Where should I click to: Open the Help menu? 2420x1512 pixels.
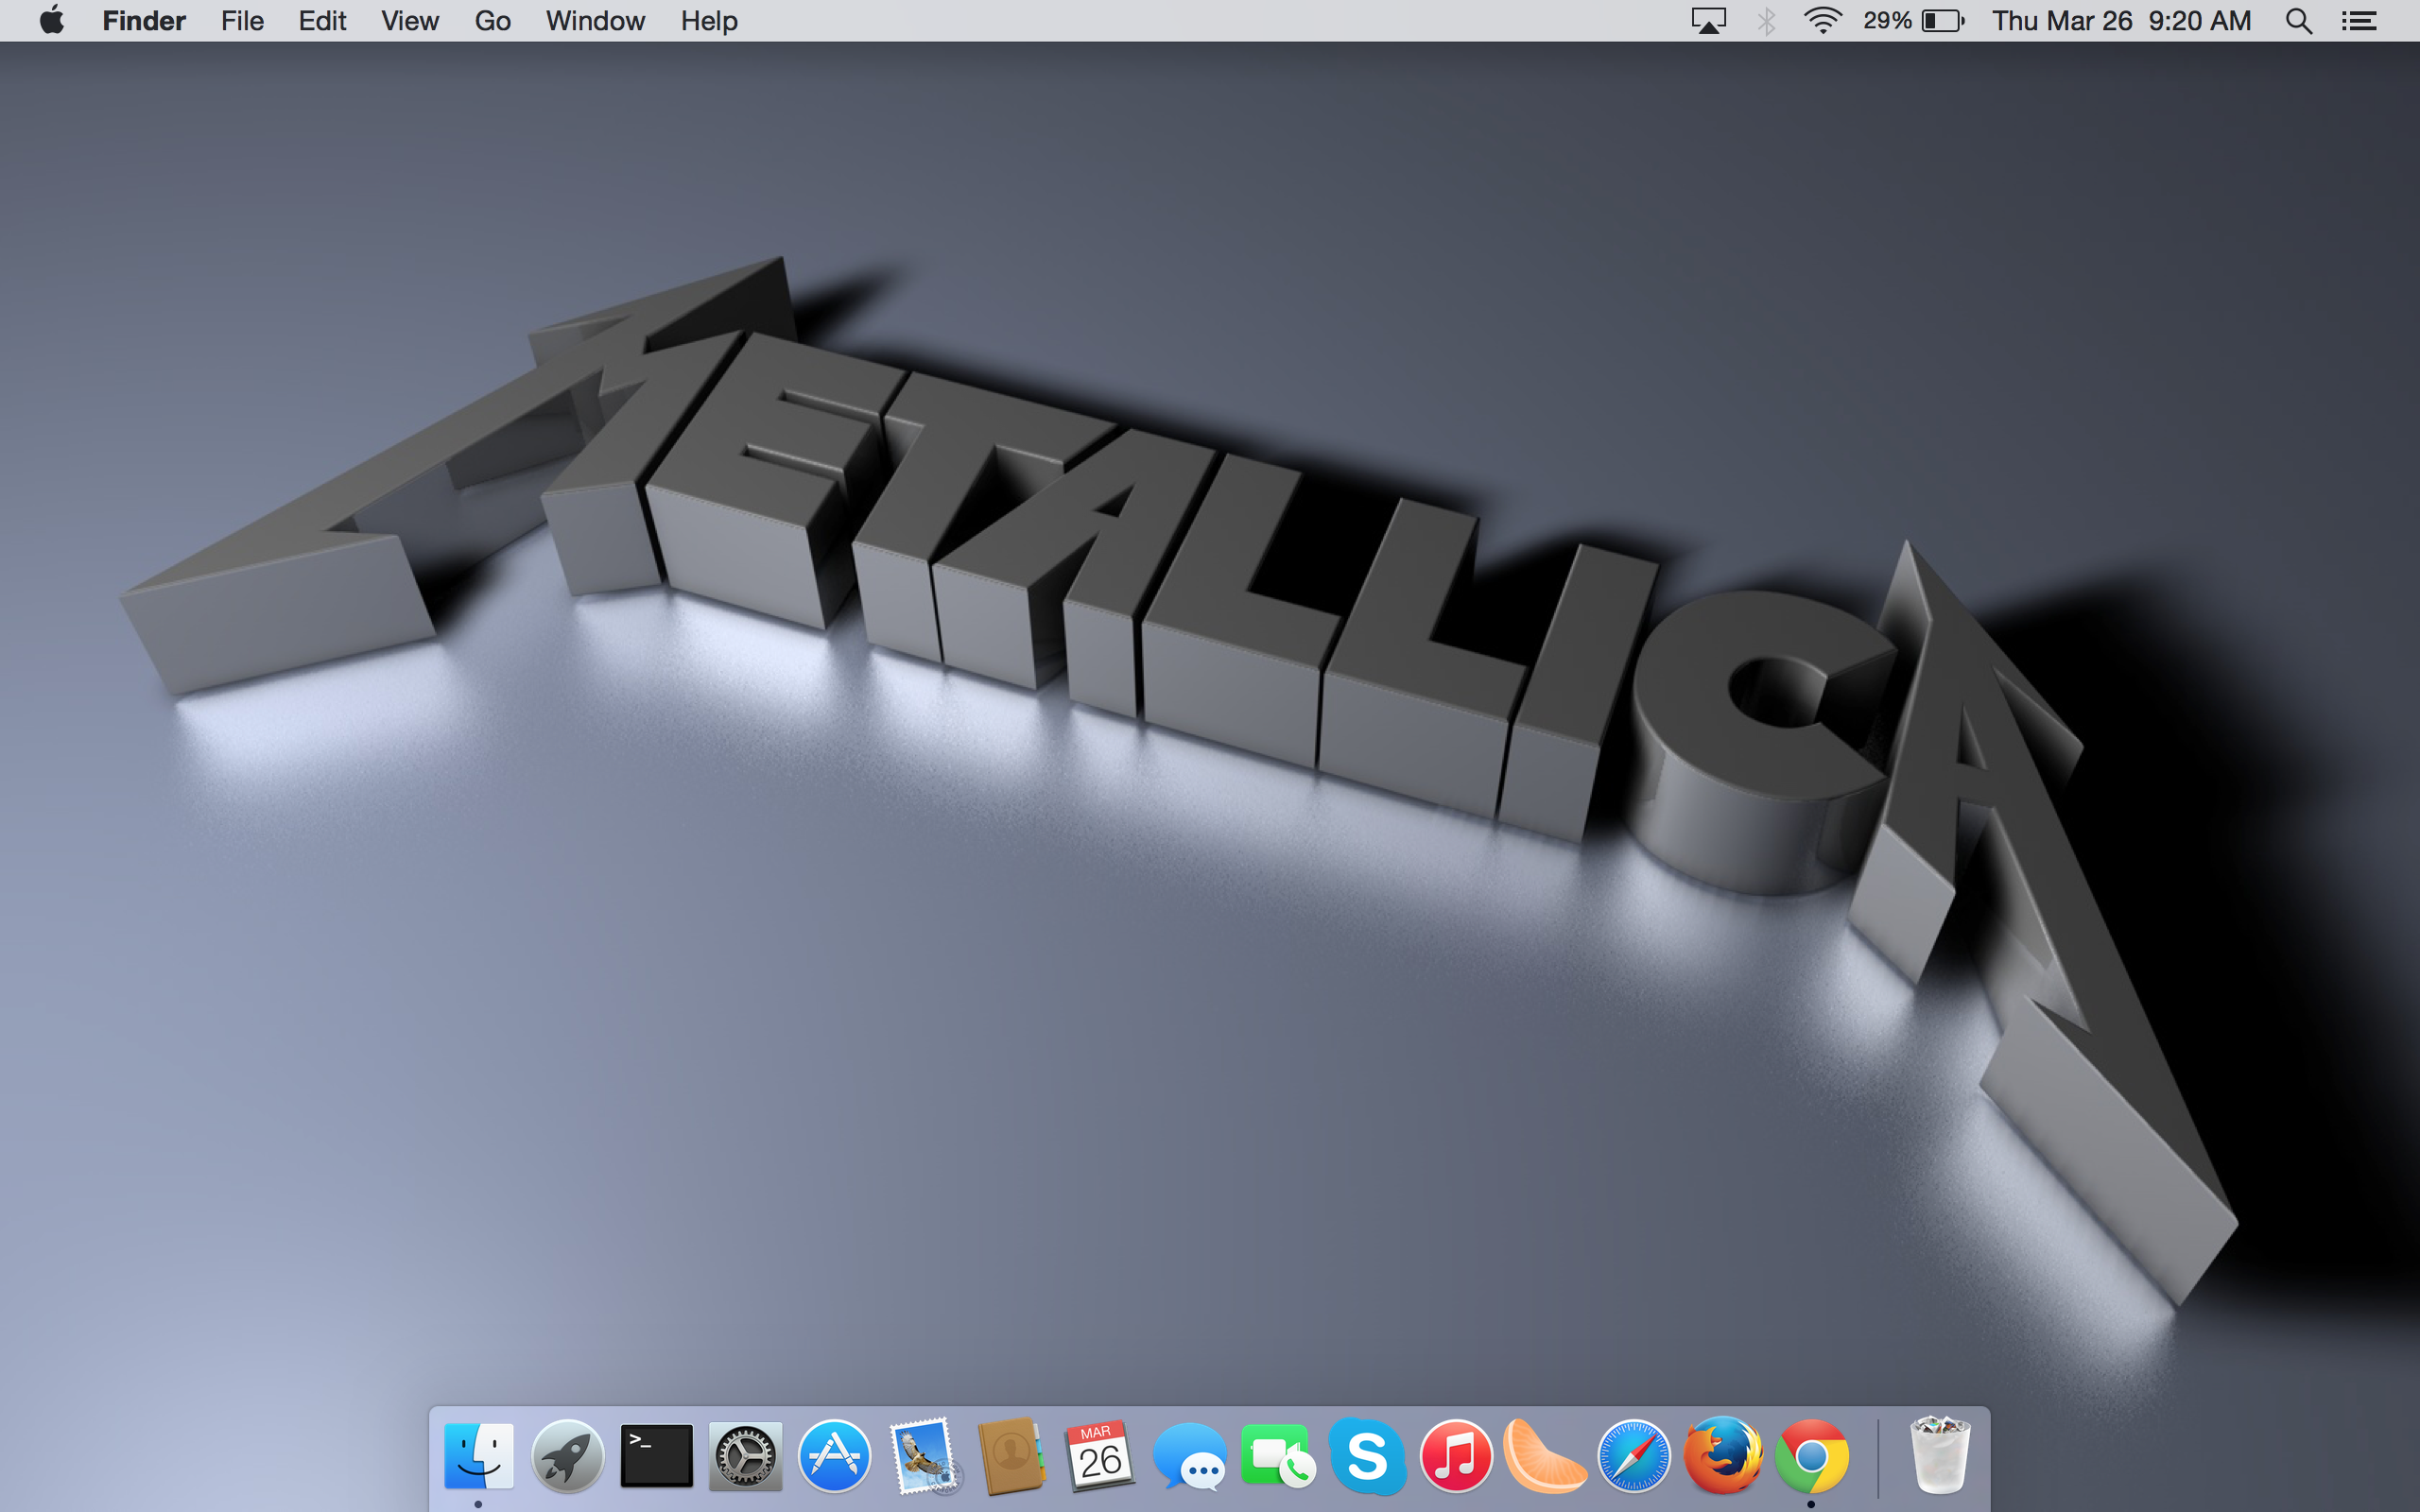click(709, 21)
